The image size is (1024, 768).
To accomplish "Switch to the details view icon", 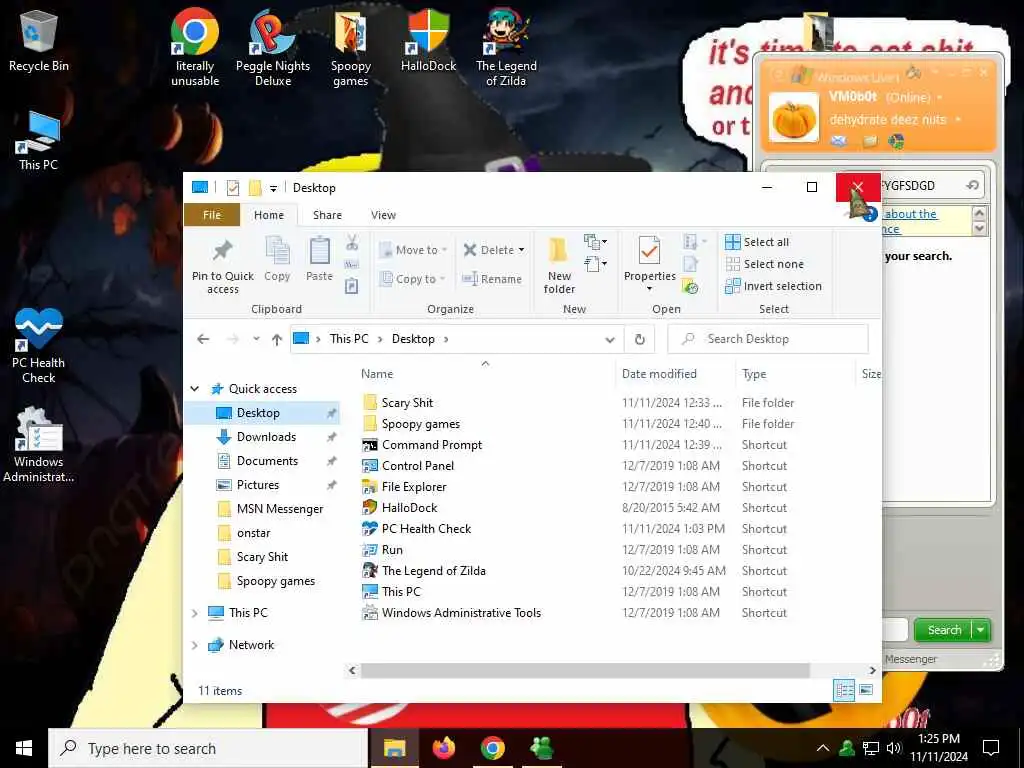I will coord(844,690).
